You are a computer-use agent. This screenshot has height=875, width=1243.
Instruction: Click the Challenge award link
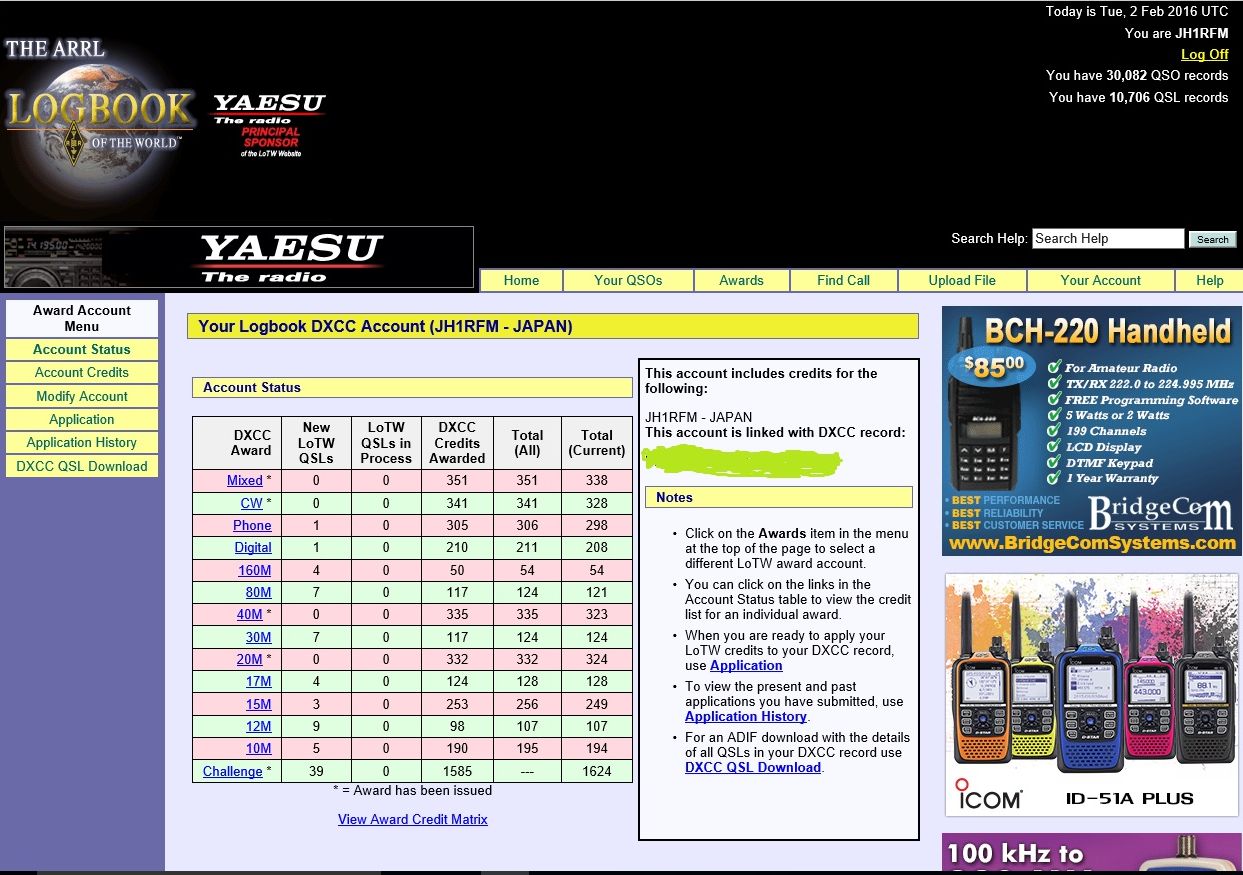click(x=232, y=771)
